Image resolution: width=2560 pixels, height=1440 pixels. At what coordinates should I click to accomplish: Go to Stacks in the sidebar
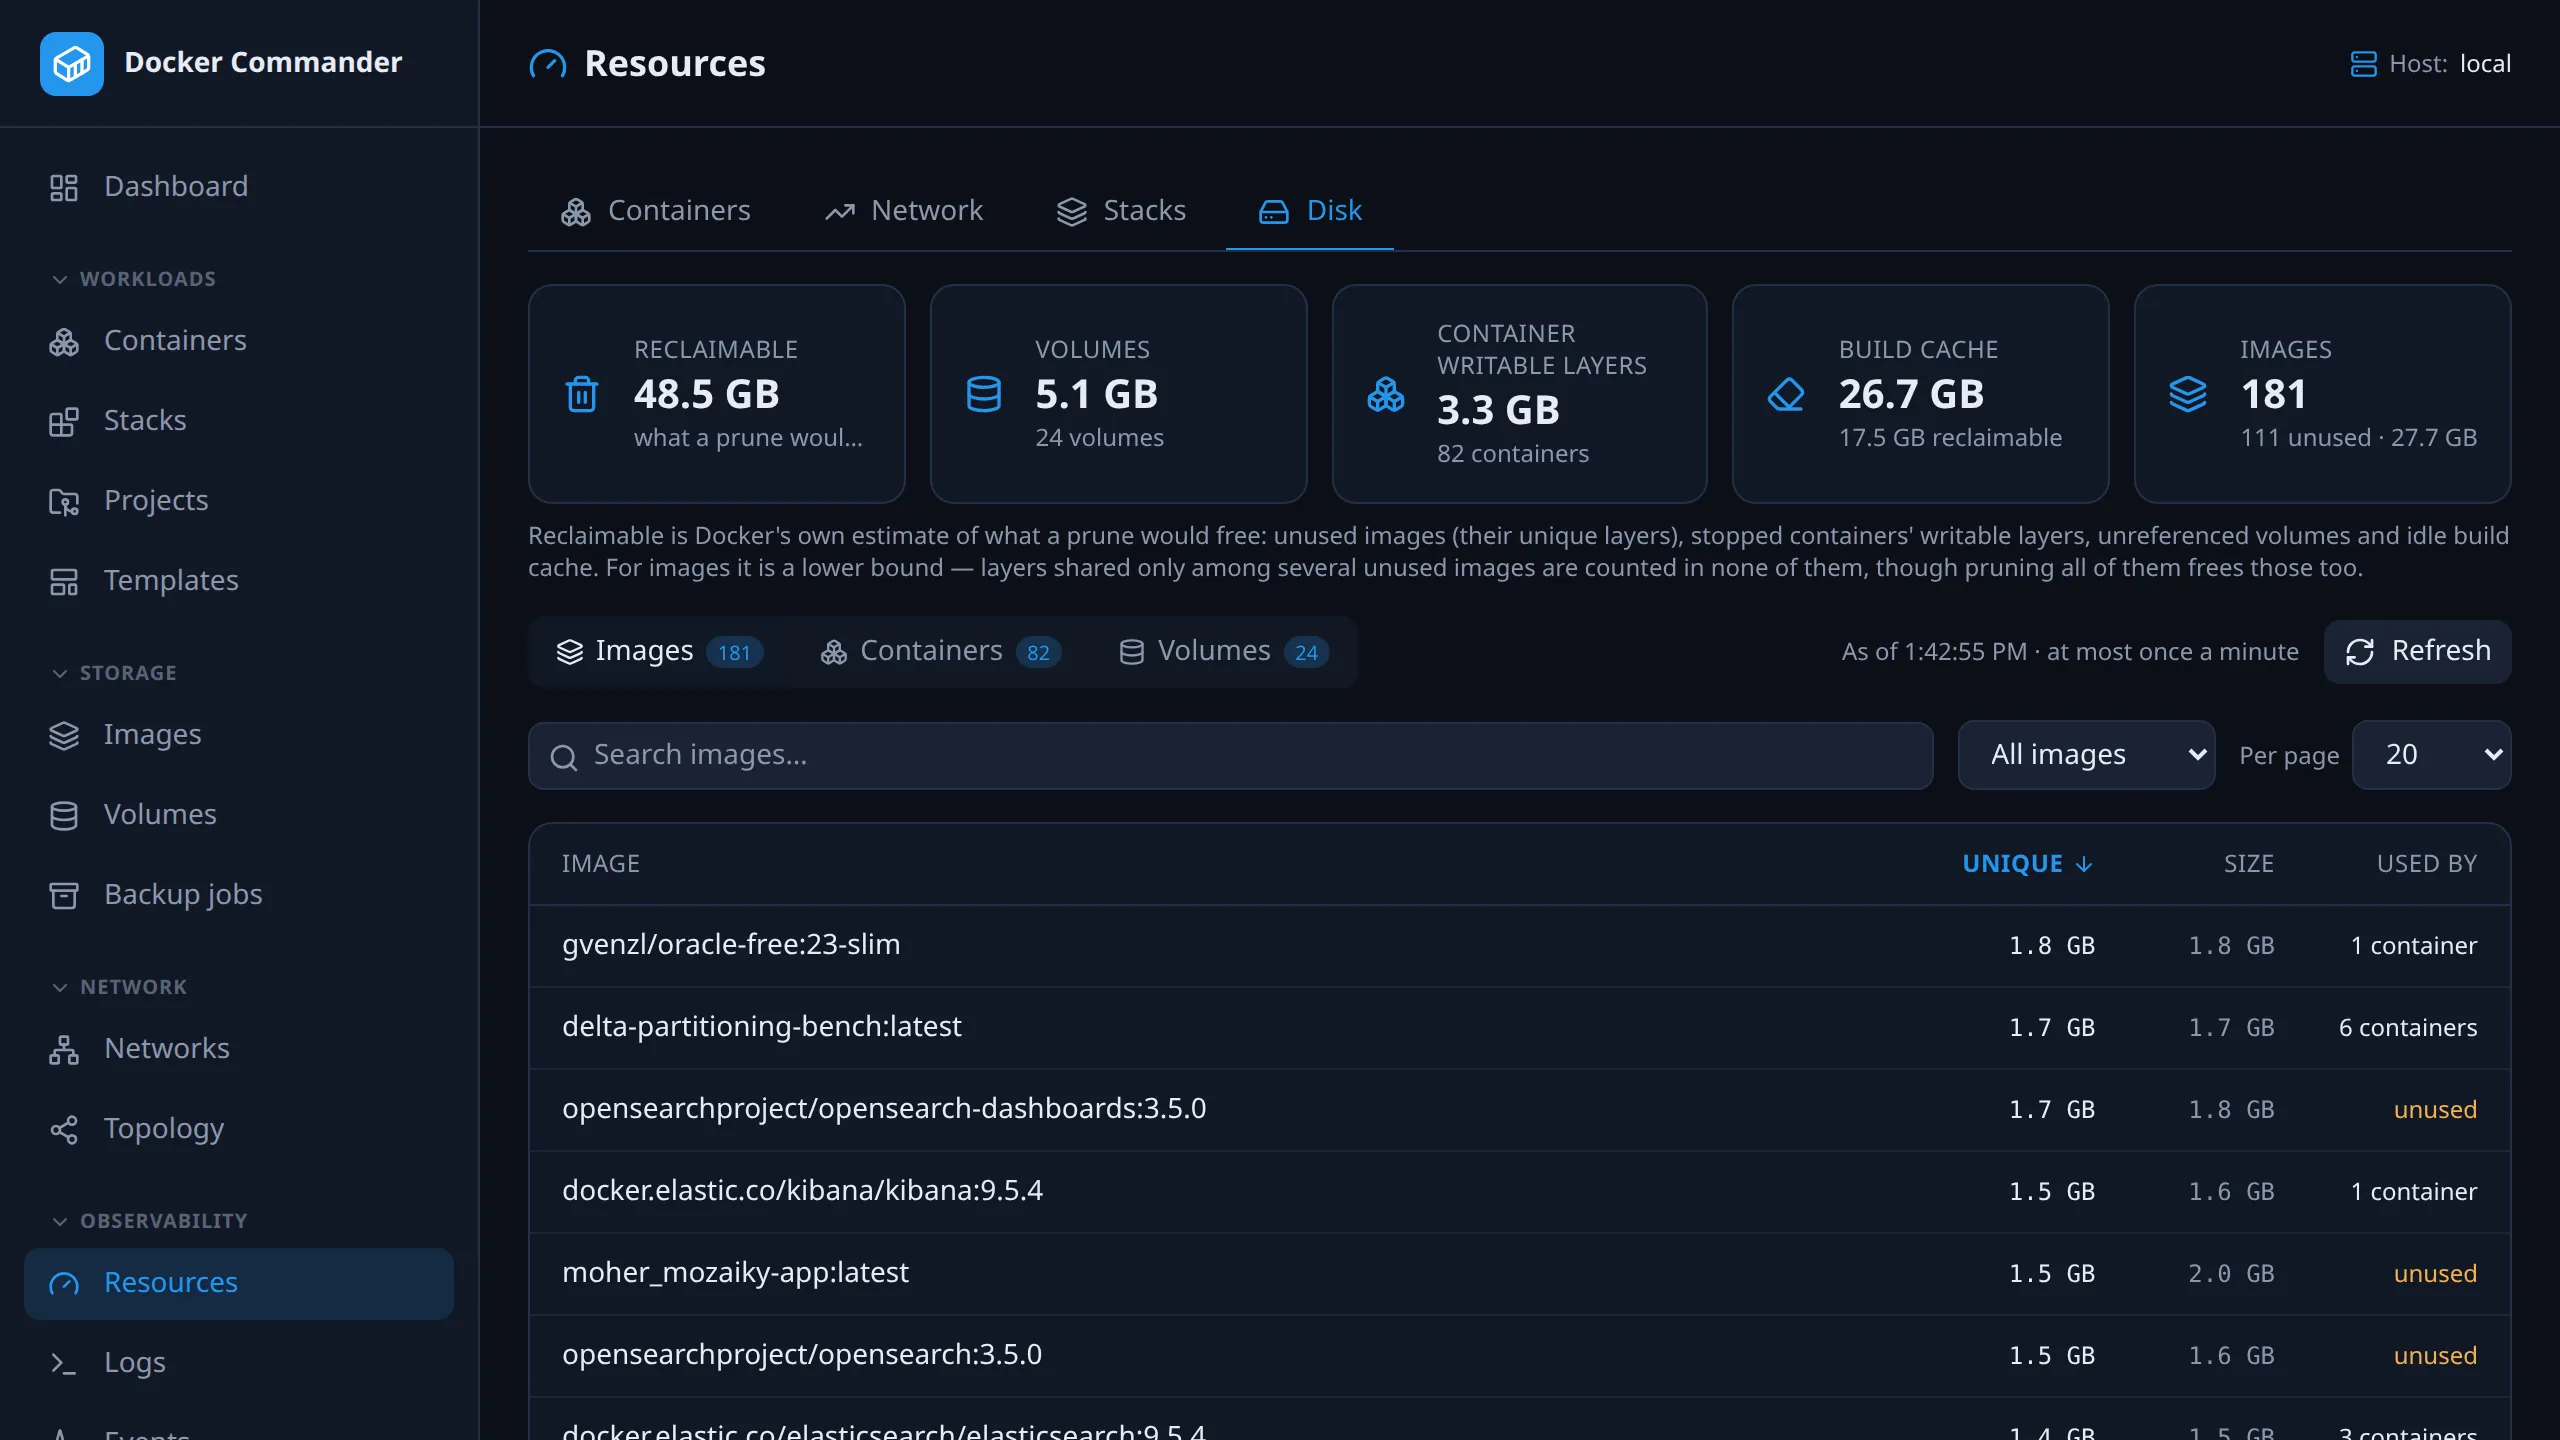239,421
